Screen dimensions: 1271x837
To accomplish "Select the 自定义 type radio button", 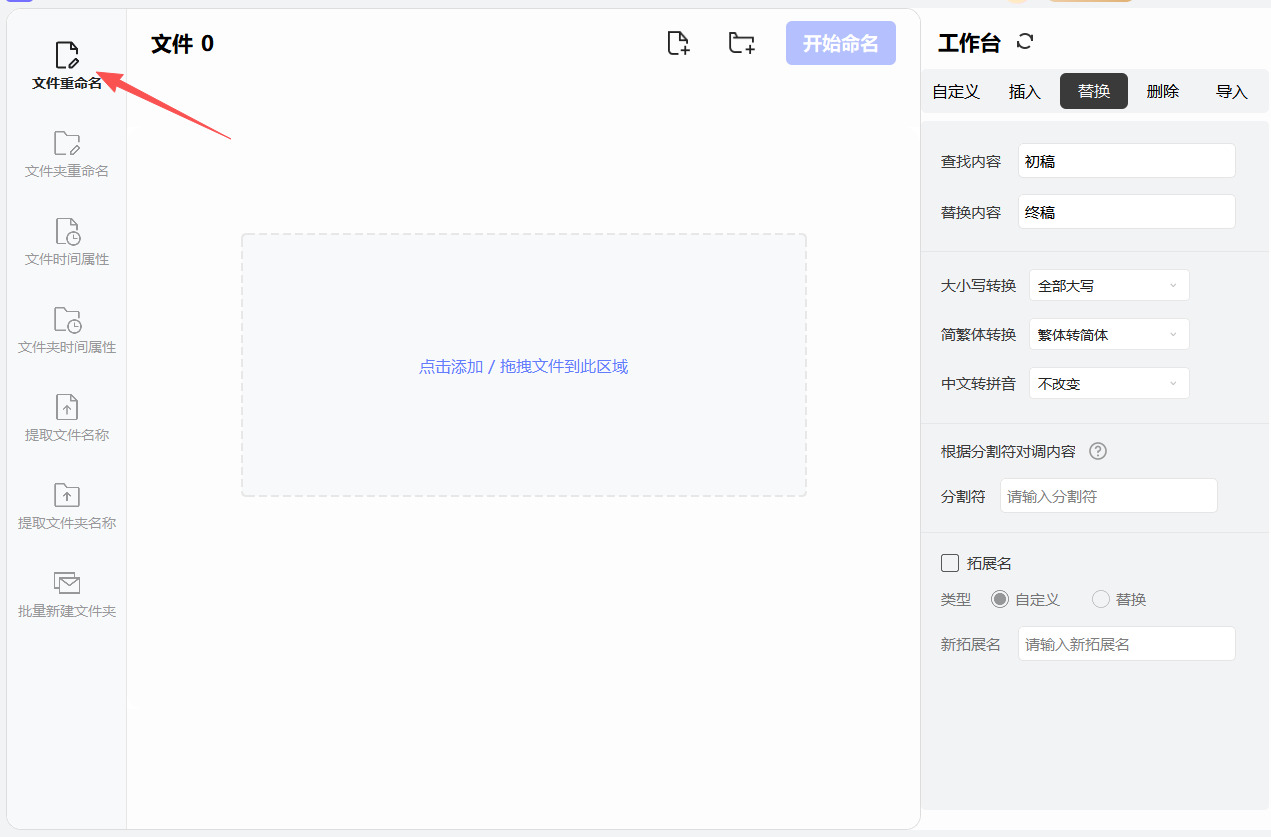I will click(1000, 599).
